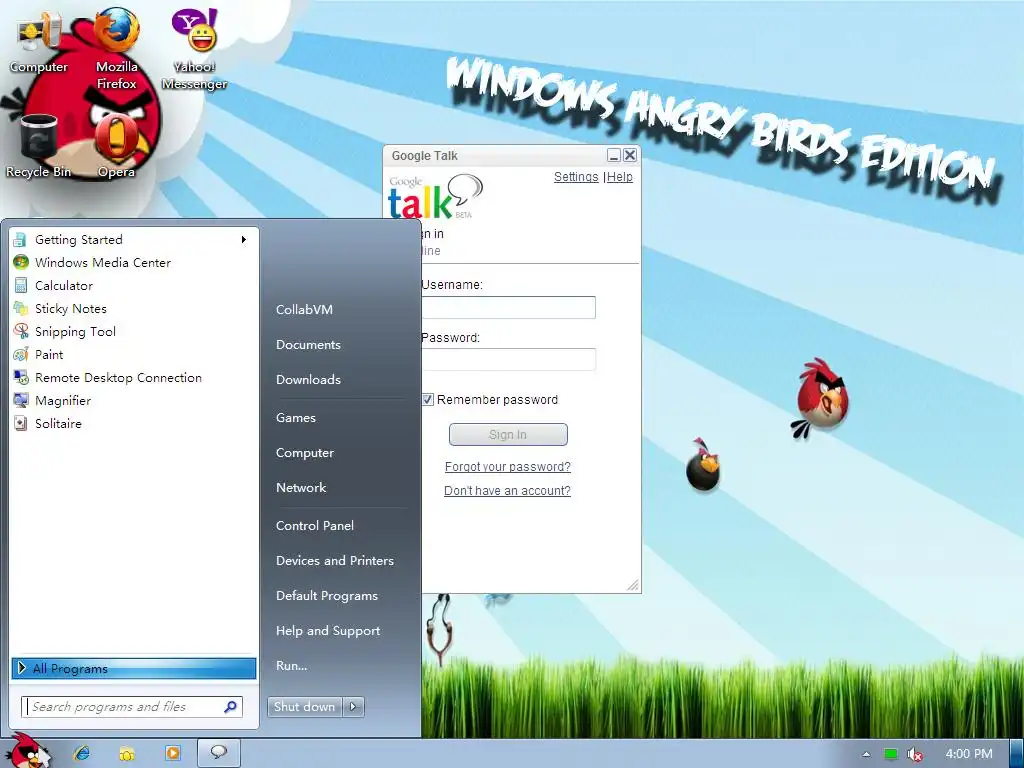The height and width of the screenshot is (768, 1024).
Task: Click the Show desktop strip
Action: 1017,754
